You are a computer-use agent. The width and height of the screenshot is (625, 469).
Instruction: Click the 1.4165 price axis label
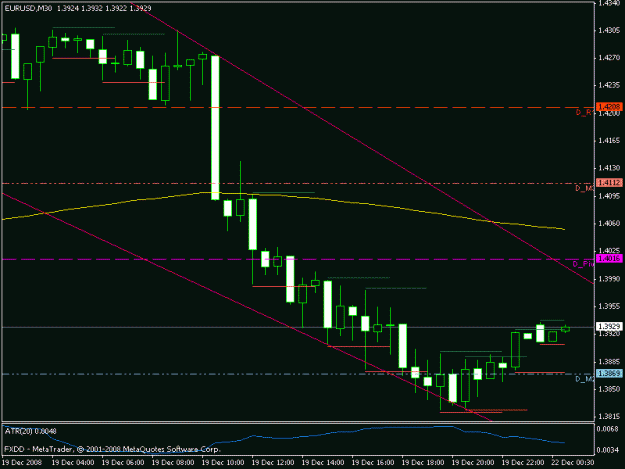pos(609,141)
